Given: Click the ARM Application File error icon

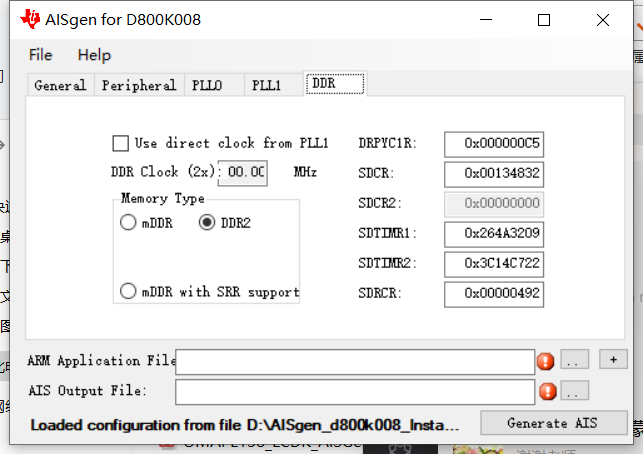Looking at the screenshot, I should click(545, 361).
